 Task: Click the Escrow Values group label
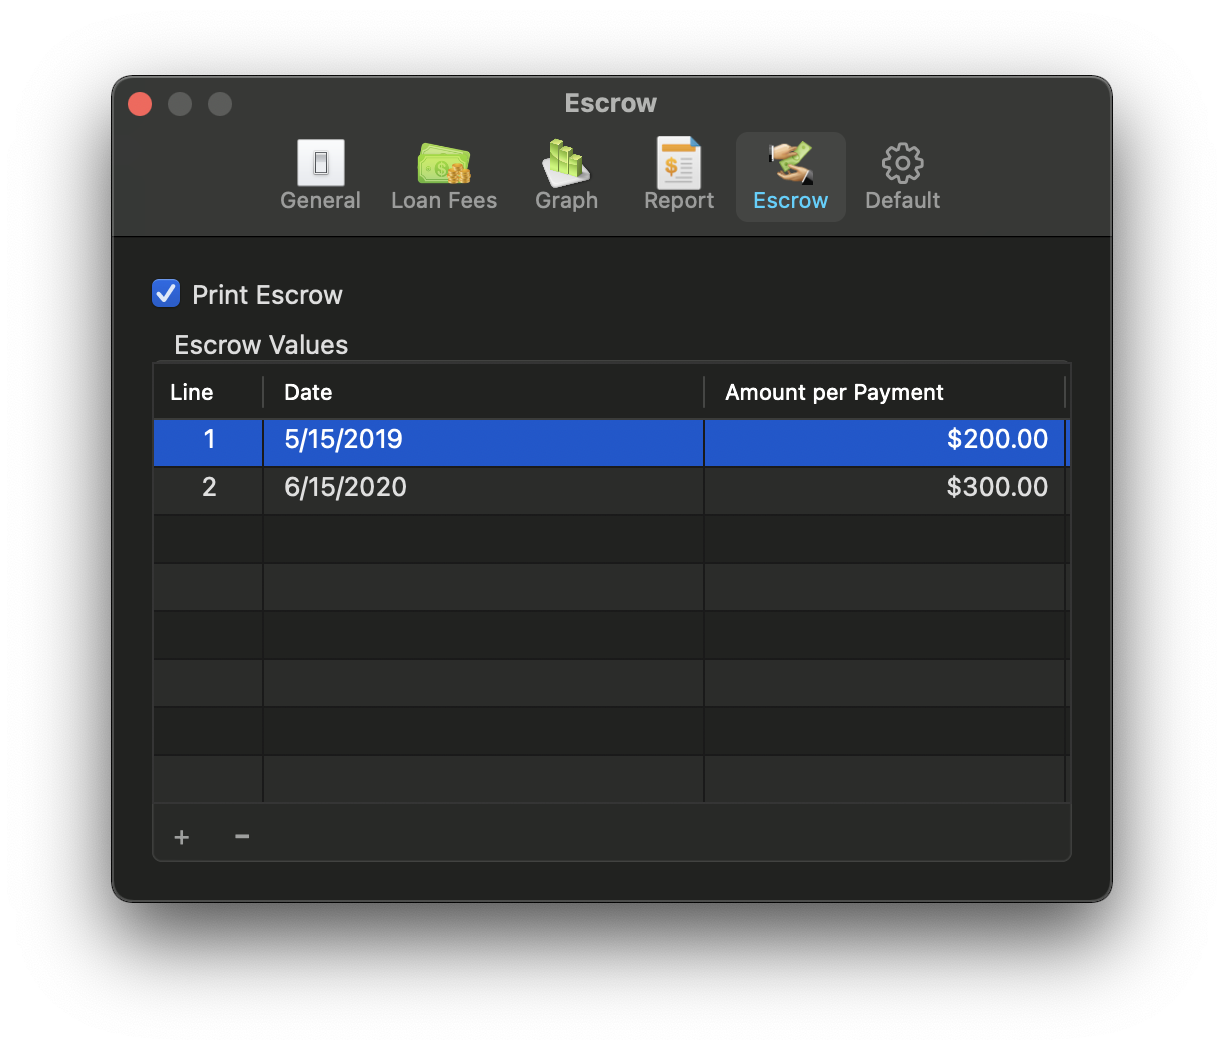tap(261, 344)
